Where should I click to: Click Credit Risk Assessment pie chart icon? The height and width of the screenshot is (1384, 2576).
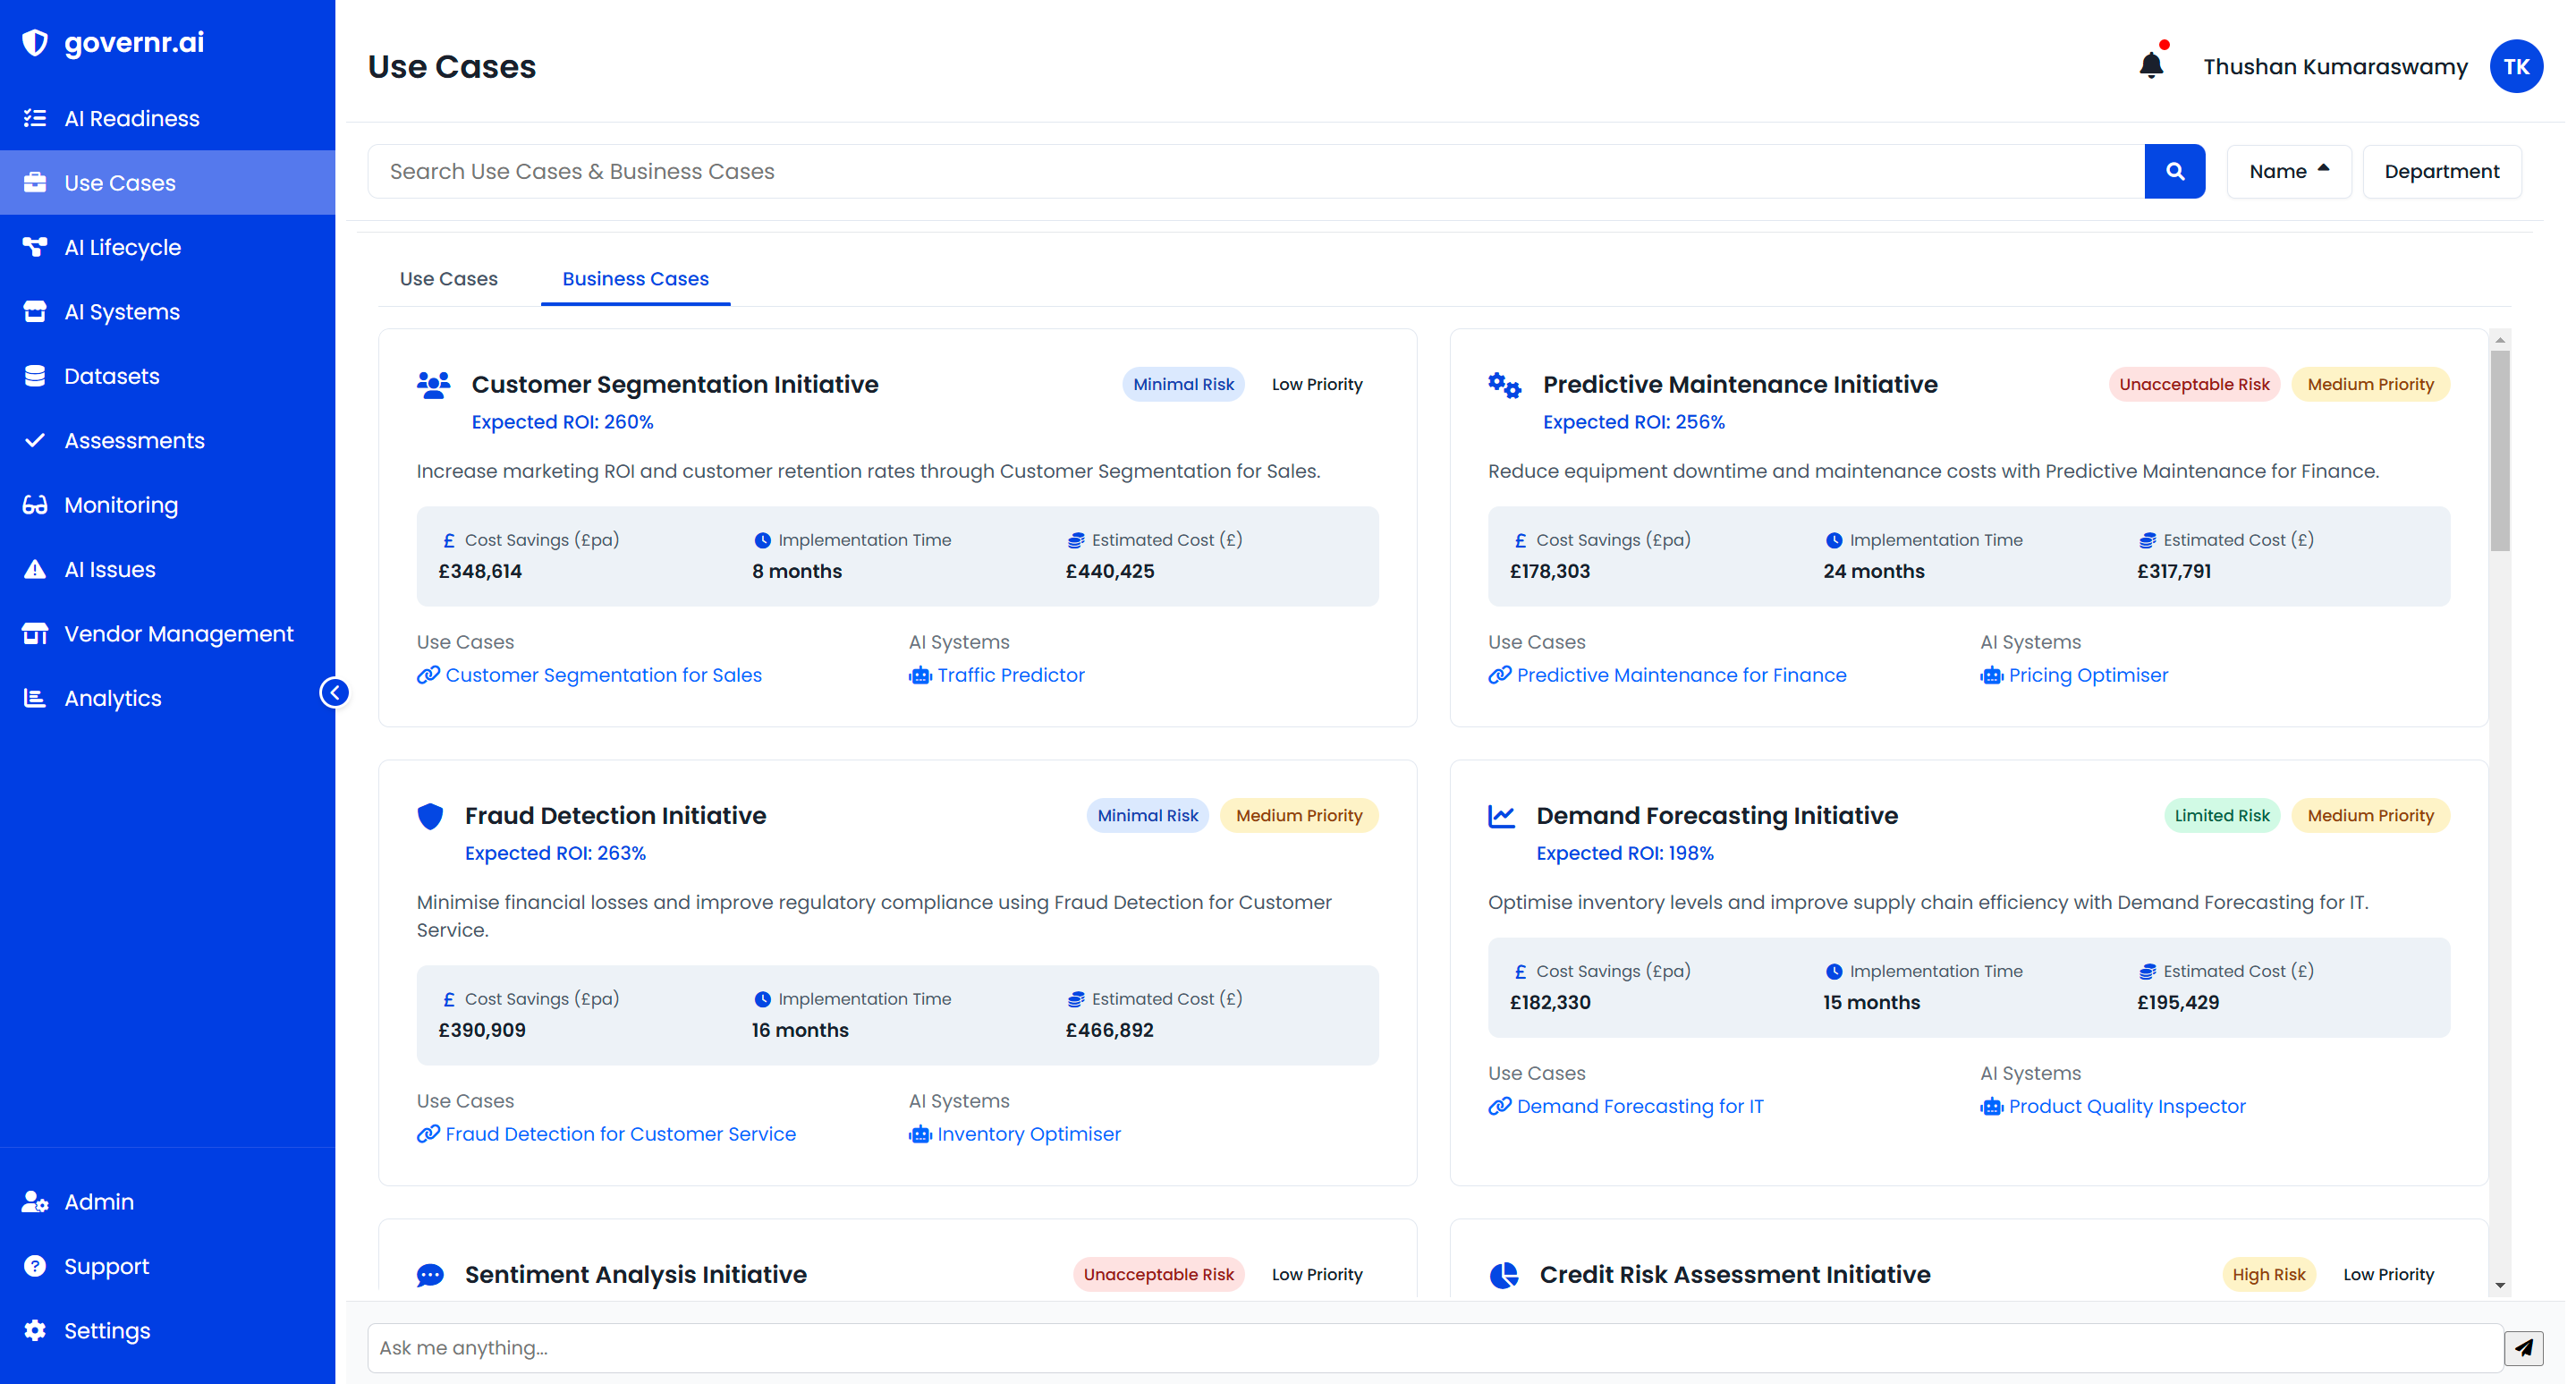pos(1504,1275)
